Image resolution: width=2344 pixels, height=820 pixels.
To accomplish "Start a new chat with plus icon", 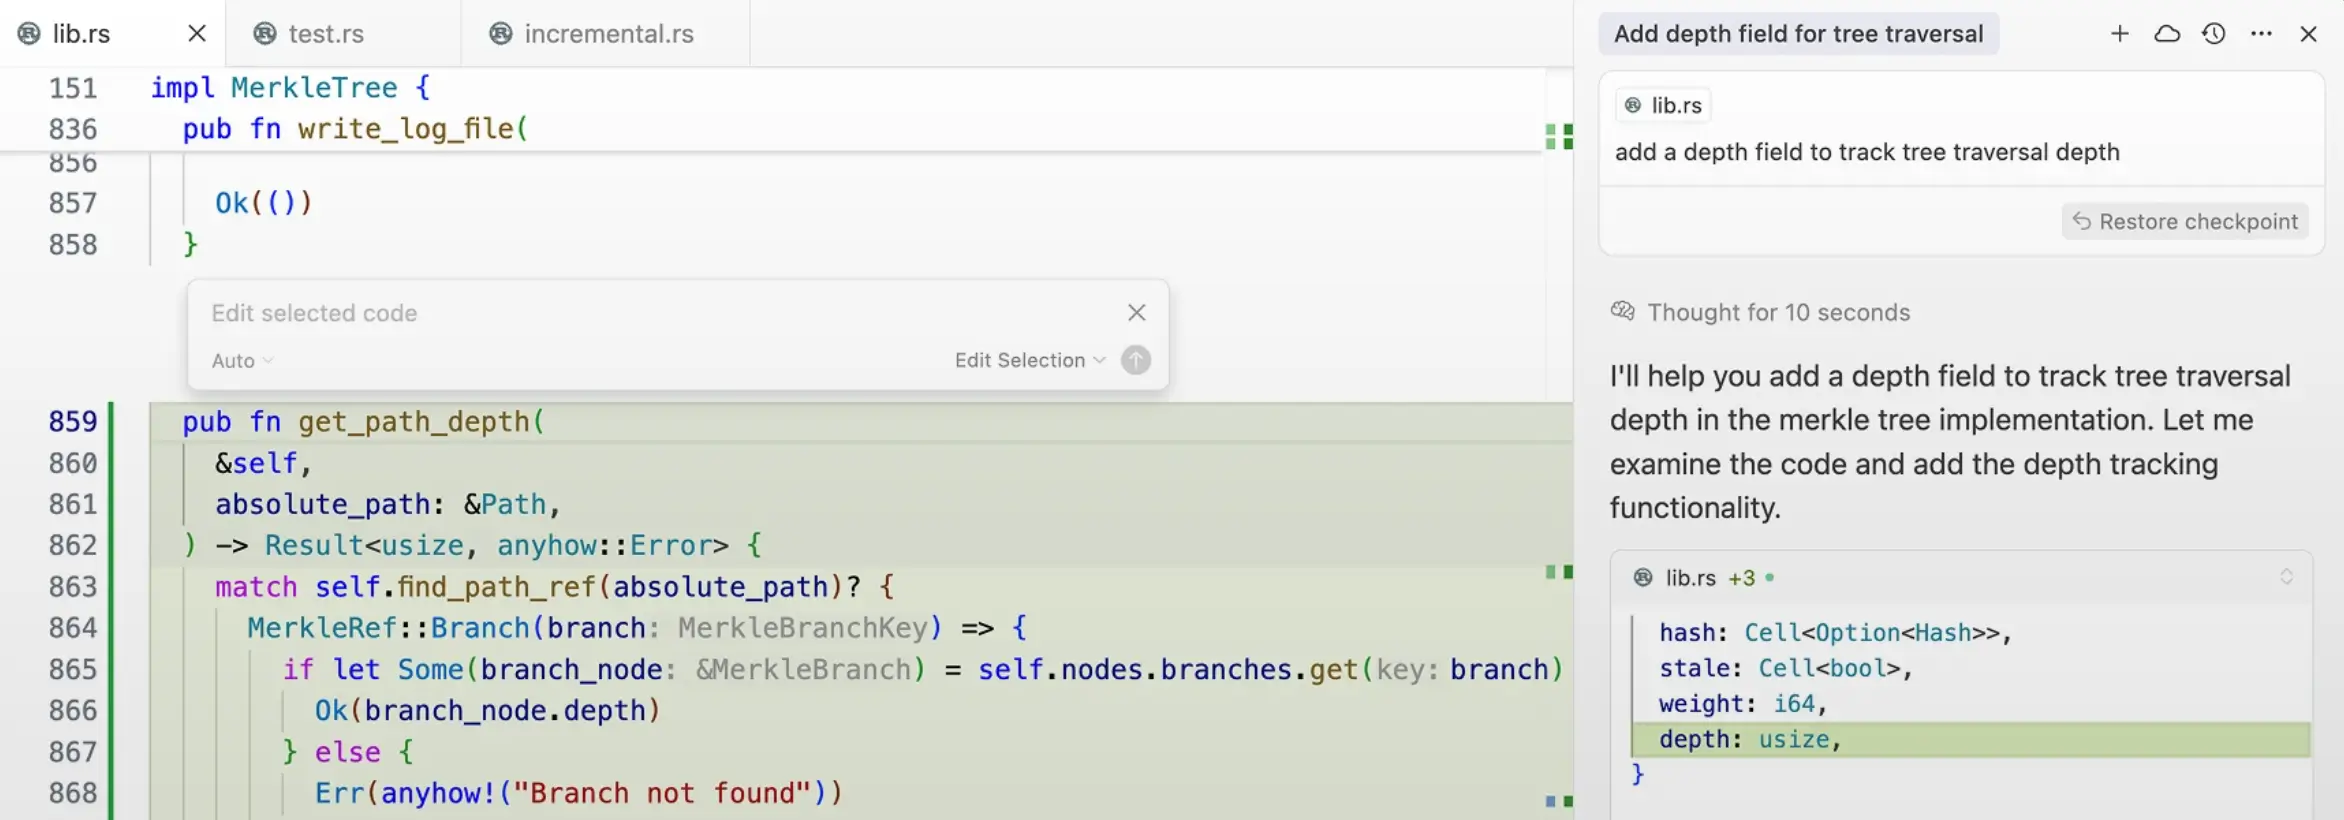I will tap(2119, 34).
